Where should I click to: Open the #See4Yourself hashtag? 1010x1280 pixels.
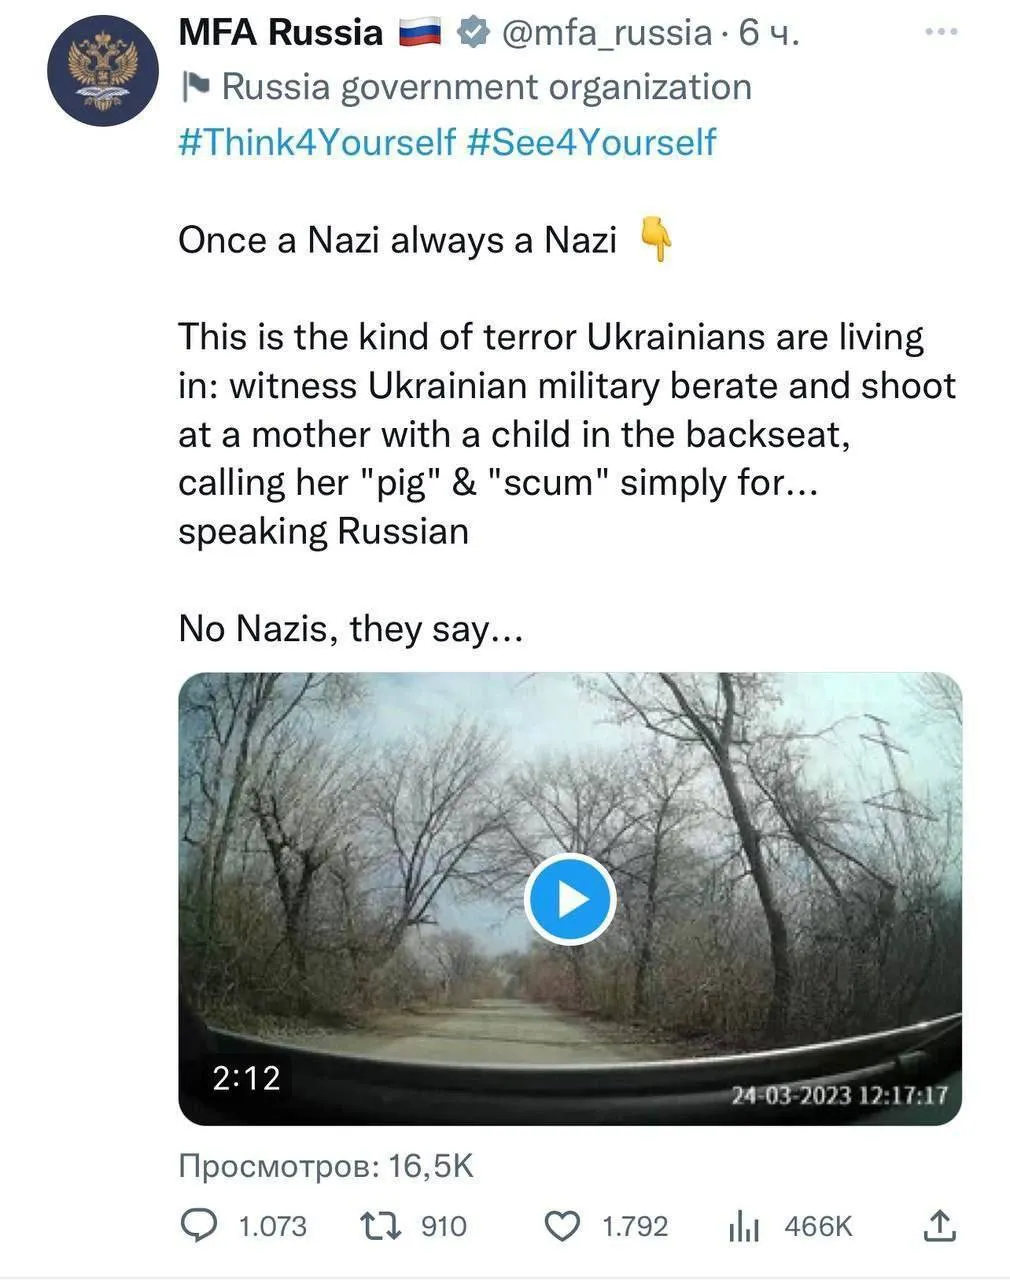coord(591,141)
